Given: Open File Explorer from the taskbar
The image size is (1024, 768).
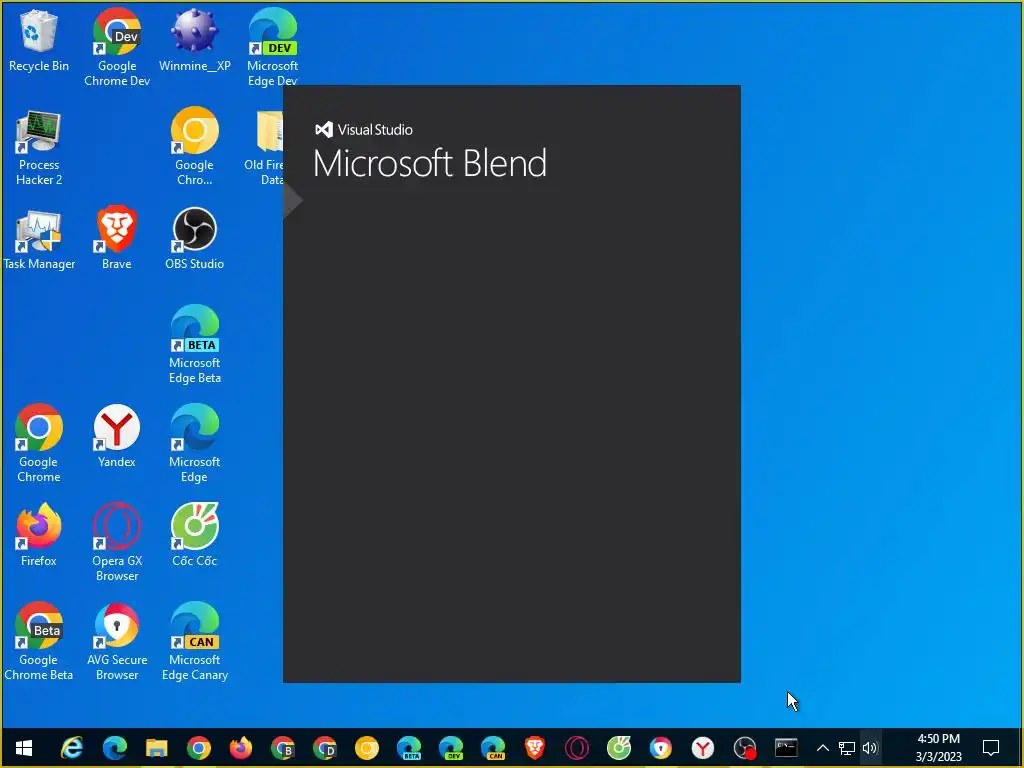Looking at the screenshot, I should pos(157,748).
